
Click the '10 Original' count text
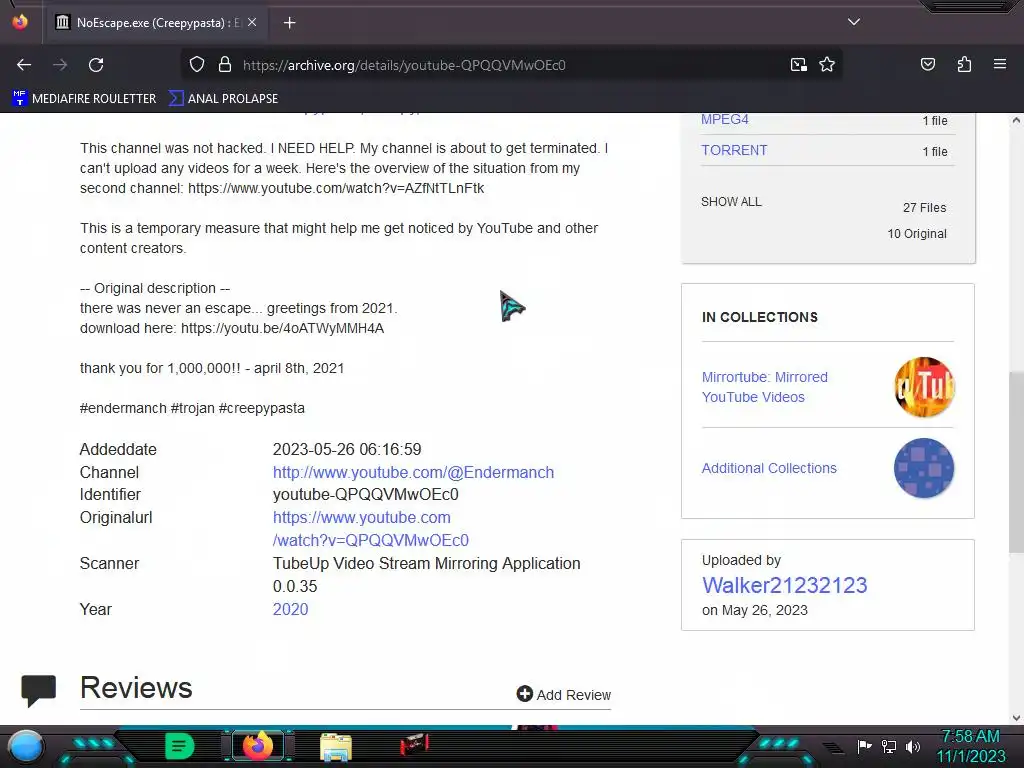[917, 234]
